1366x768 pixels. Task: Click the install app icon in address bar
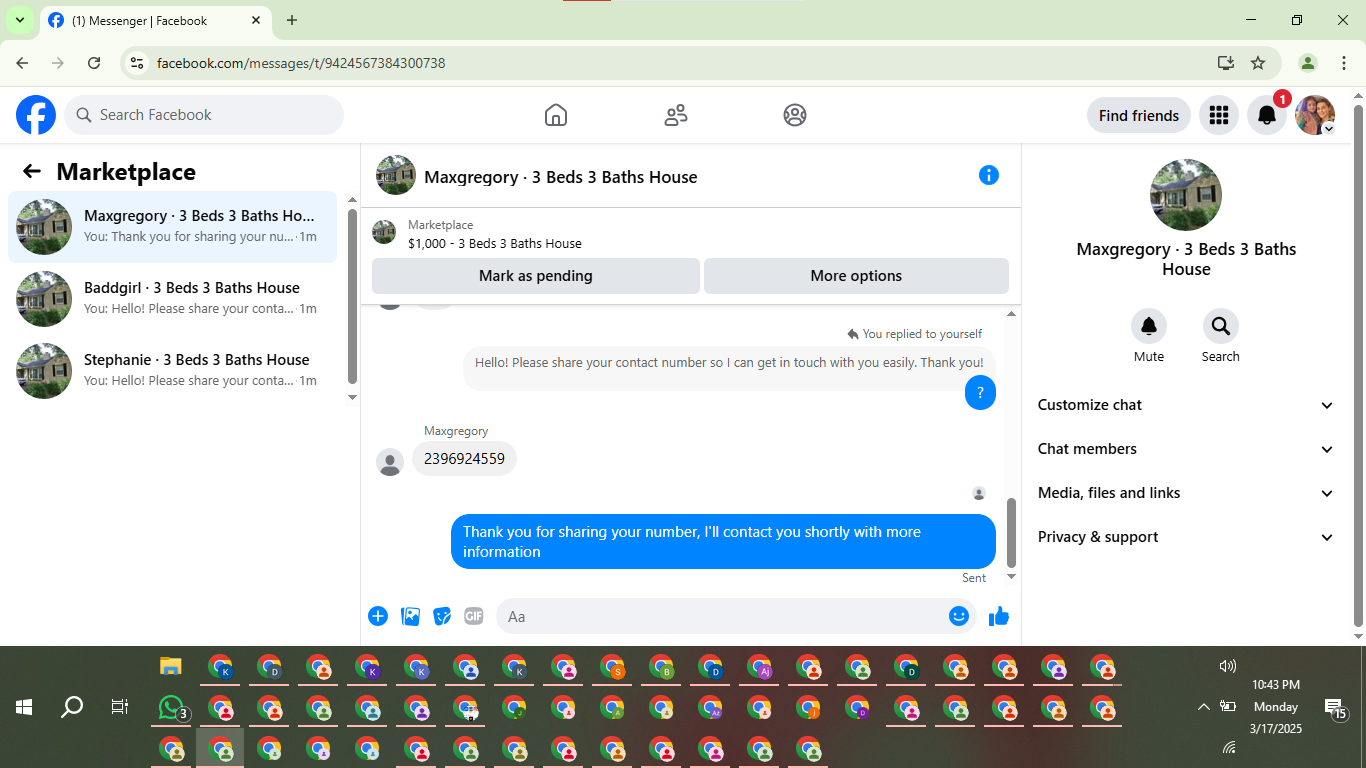pyautogui.click(x=1226, y=63)
